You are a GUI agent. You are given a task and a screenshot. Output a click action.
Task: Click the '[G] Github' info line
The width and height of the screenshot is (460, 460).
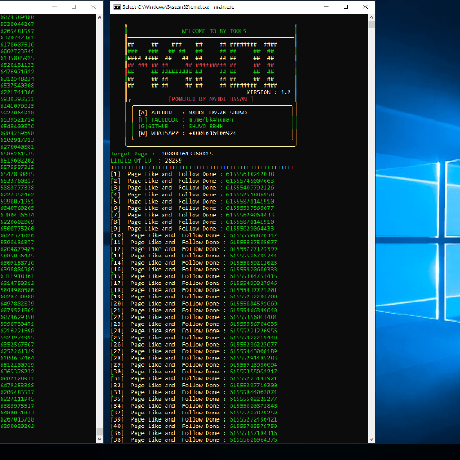[181, 126]
